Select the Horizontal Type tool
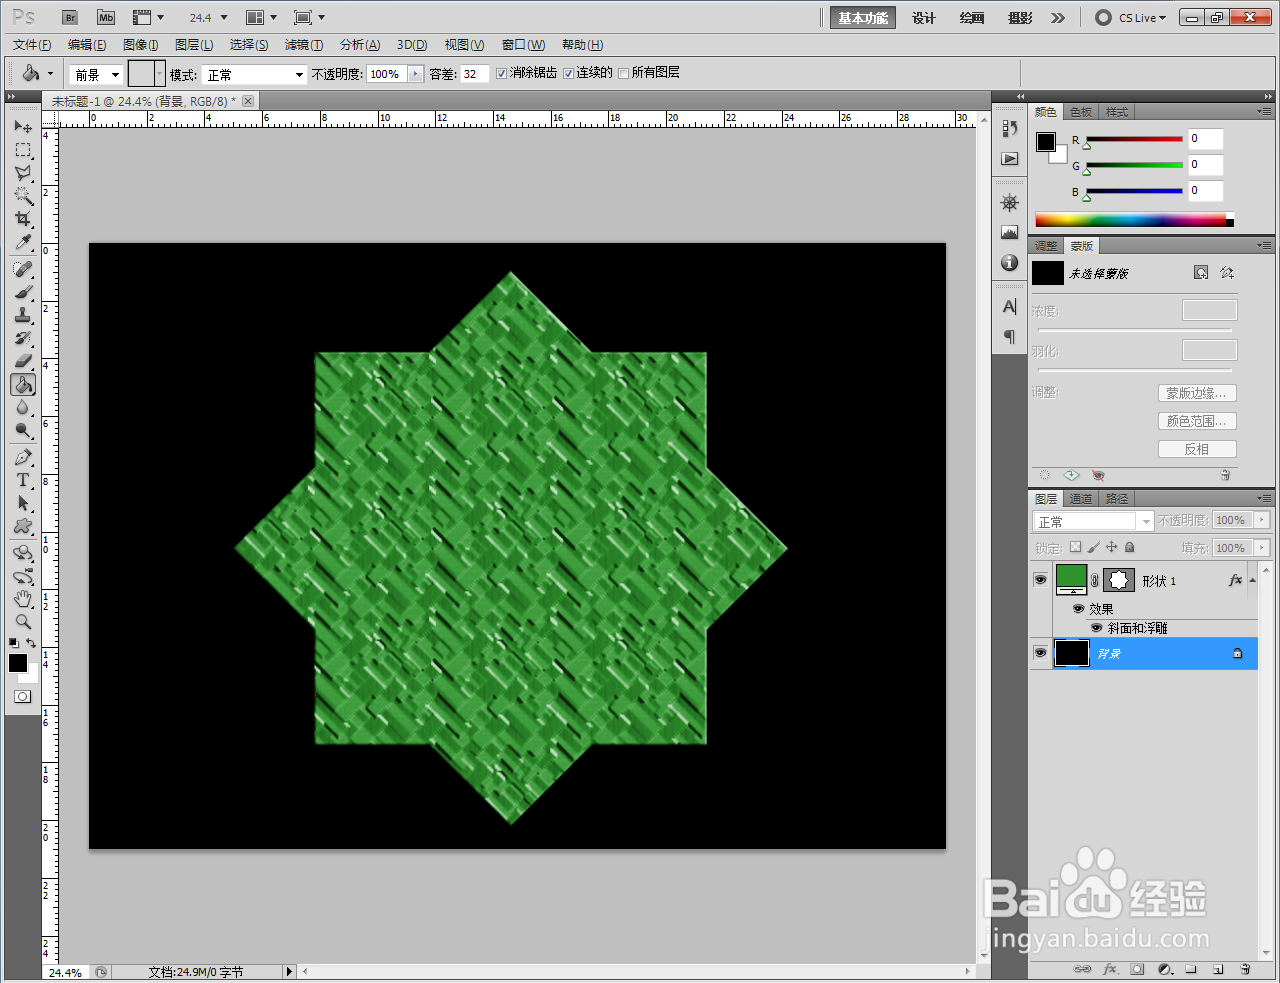The width and height of the screenshot is (1280, 983). pyautogui.click(x=23, y=480)
